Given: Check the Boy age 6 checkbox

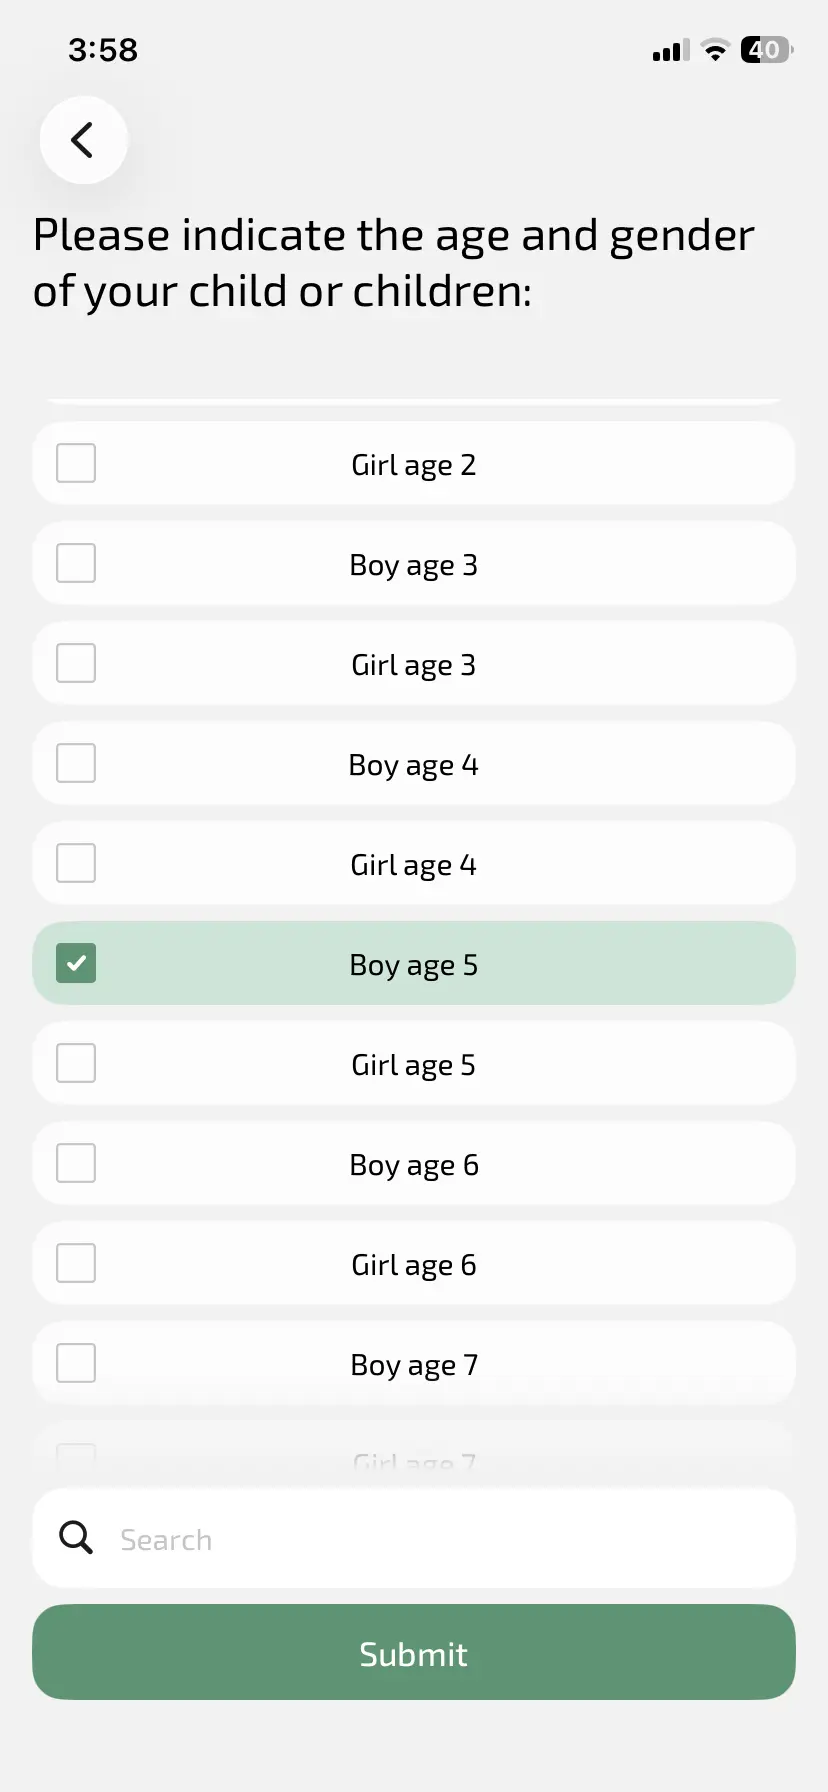Looking at the screenshot, I should pyautogui.click(x=76, y=1163).
